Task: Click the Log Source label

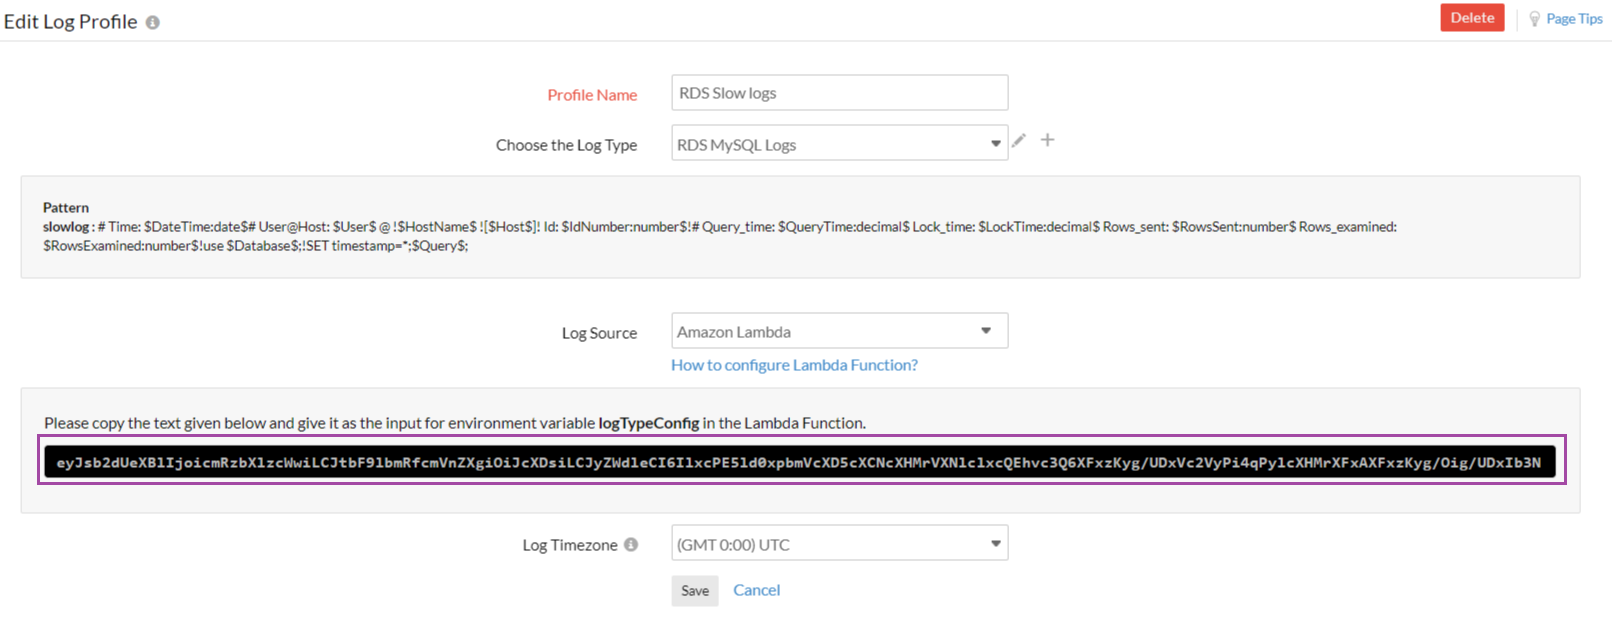Action: pyautogui.click(x=599, y=333)
